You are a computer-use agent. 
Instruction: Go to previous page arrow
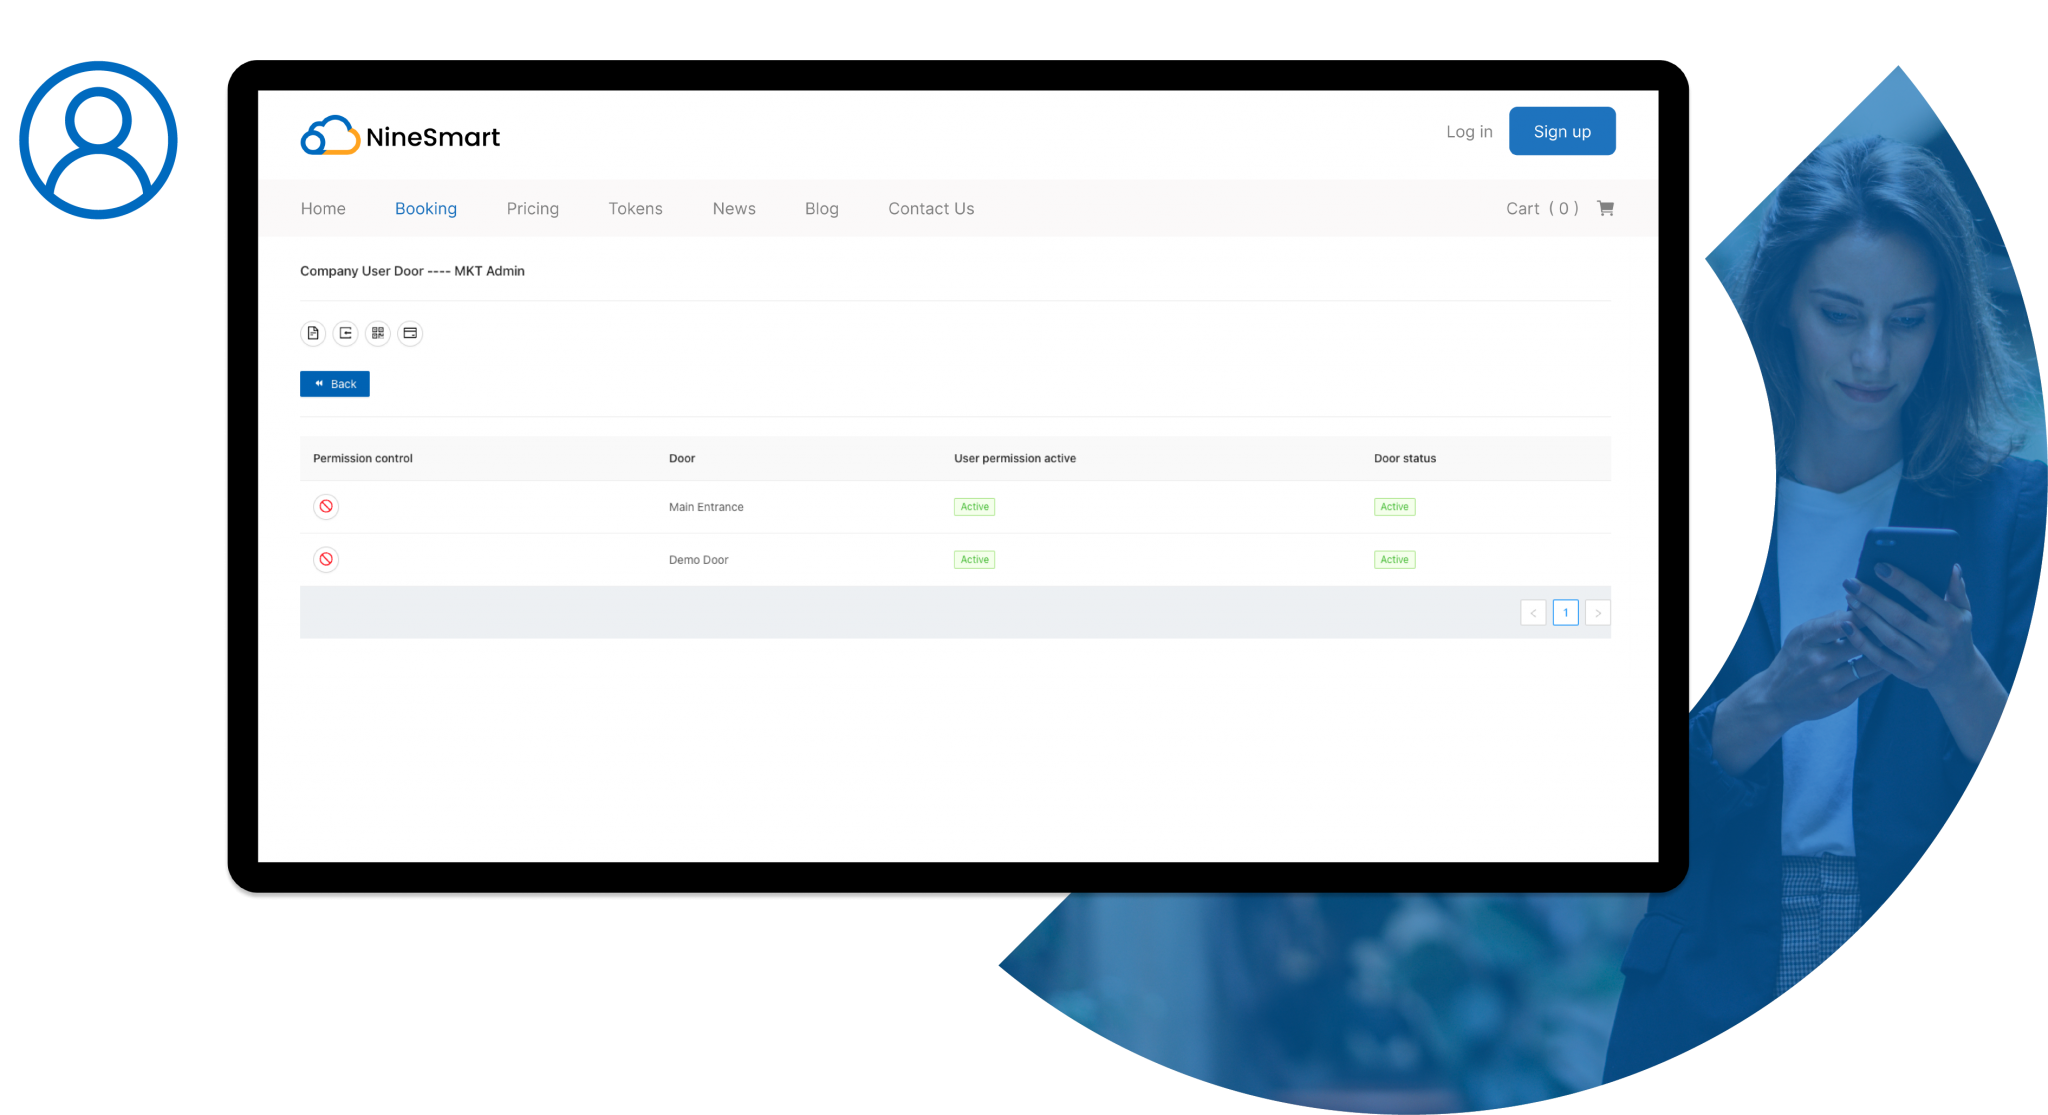1533,613
